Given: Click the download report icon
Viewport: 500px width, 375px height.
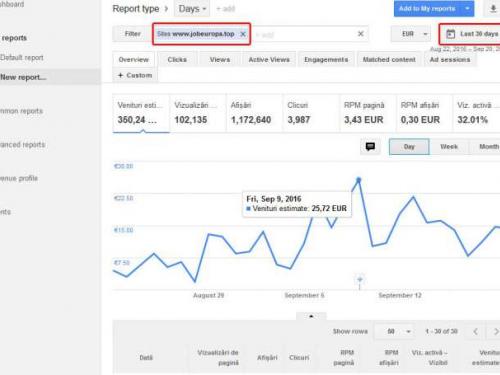Looking at the screenshot, I should tap(493, 9).
